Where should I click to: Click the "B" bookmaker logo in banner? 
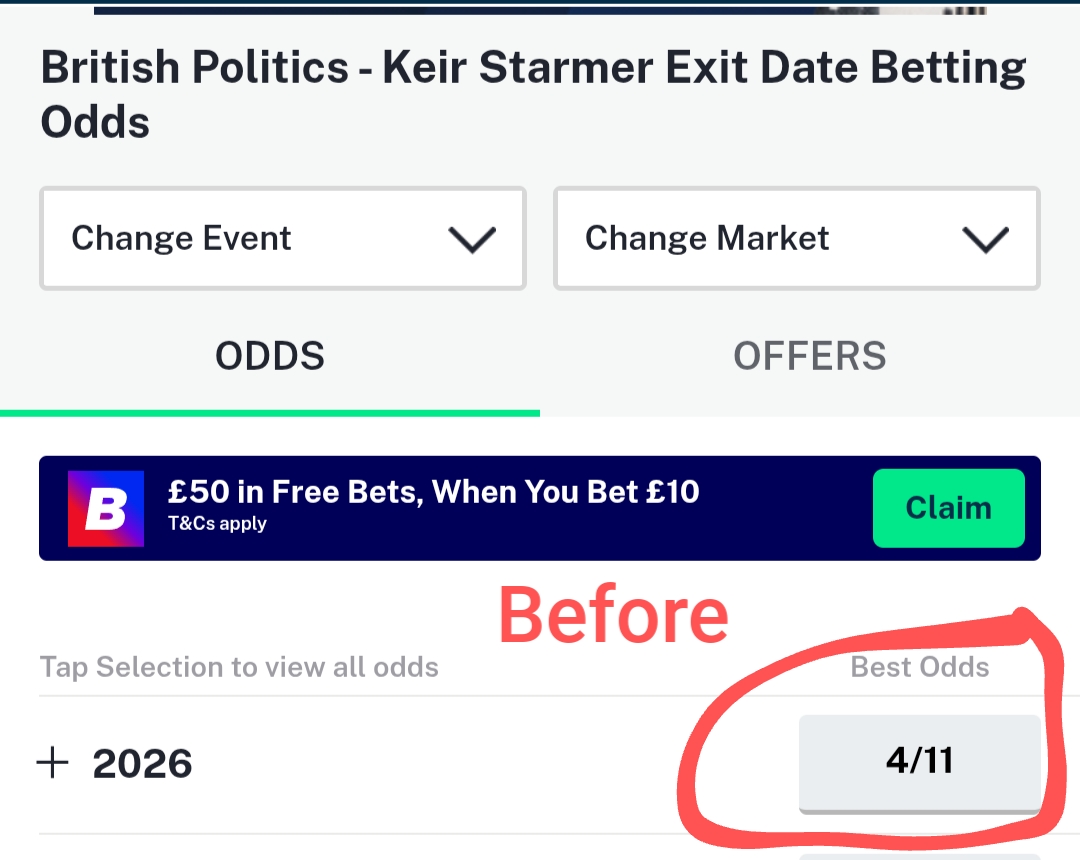[x=106, y=508]
